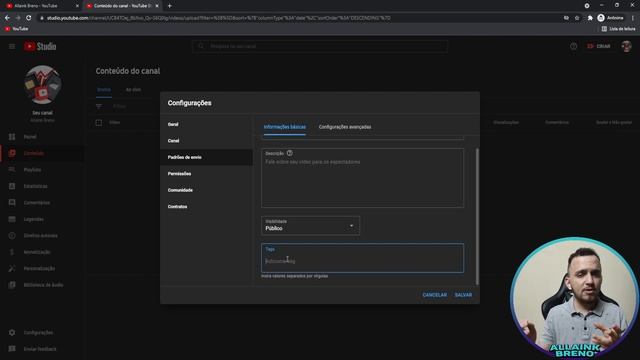
Task: Click the browser forward arrow
Action: (18, 18)
